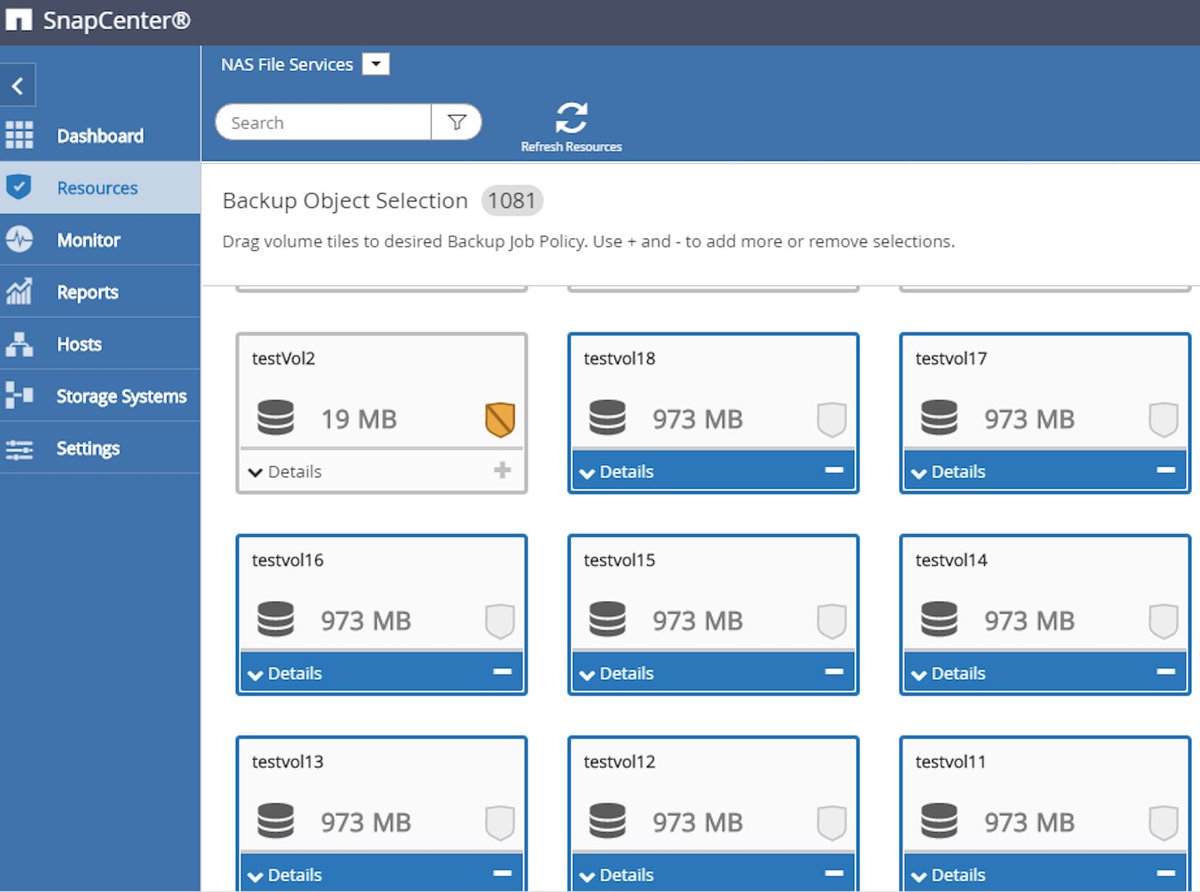The height and width of the screenshot is (892, 1200).
Task: Expand Details for testvol15
Action: click(x=617, y=674)
